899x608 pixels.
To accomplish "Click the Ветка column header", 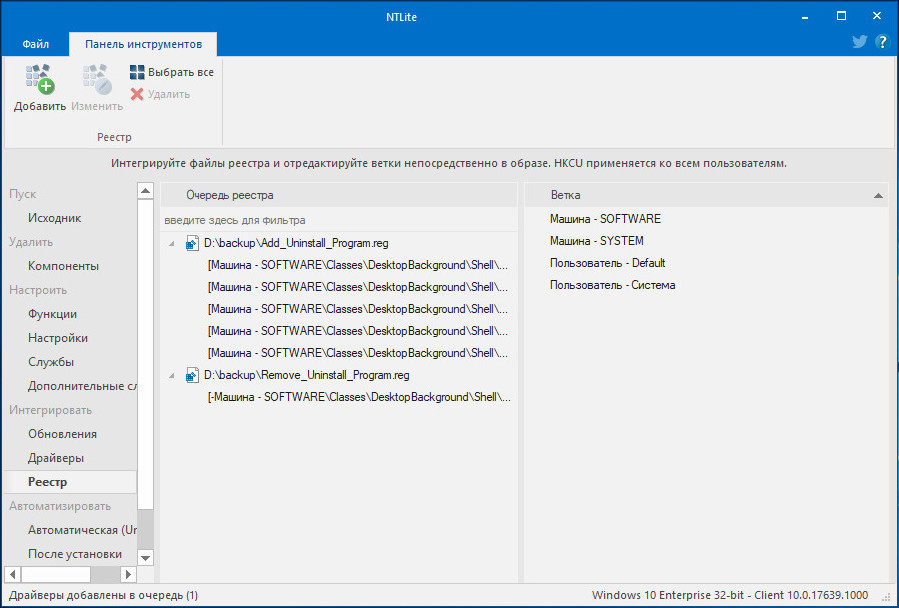I will point(706,195).
